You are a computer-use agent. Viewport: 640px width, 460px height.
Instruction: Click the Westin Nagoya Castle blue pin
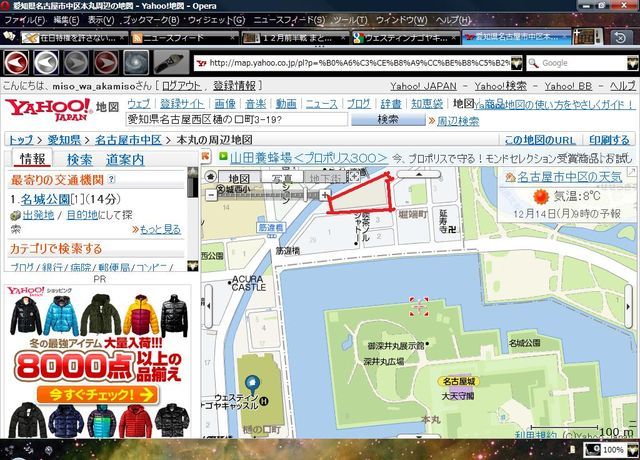254,383
